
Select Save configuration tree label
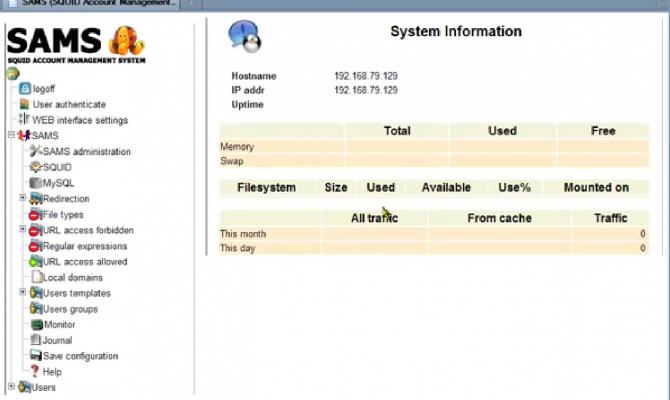pos(80,356)
